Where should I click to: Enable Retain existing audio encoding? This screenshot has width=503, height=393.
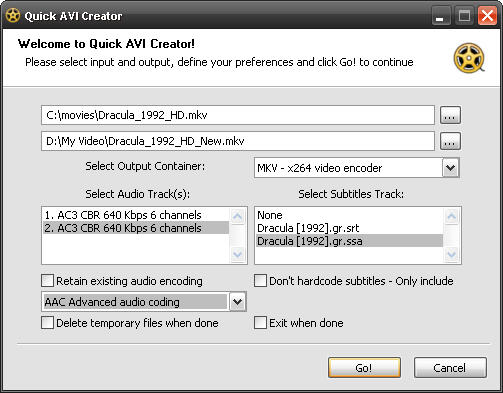pos(47,281)
